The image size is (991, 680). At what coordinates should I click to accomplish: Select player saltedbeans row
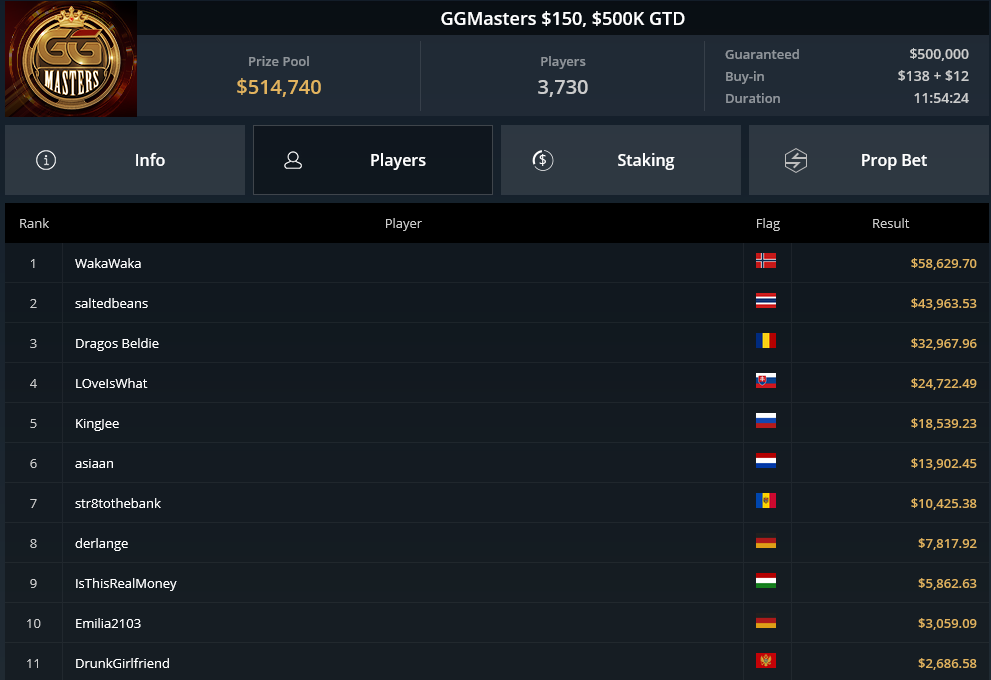click(x=497, y=303)
